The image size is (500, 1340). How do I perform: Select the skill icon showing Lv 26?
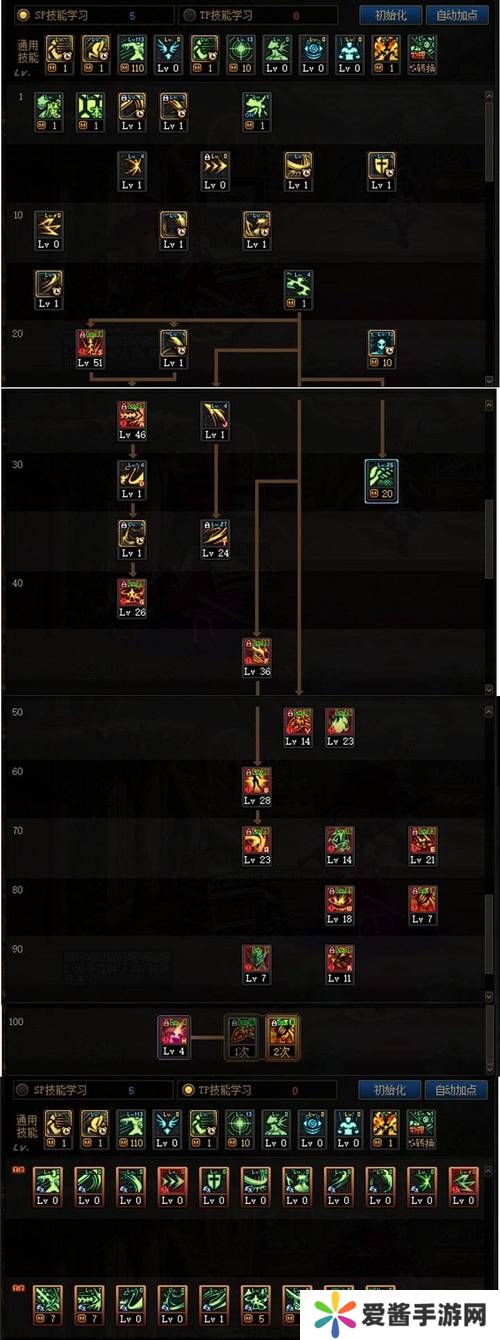[x=132, y=597]
